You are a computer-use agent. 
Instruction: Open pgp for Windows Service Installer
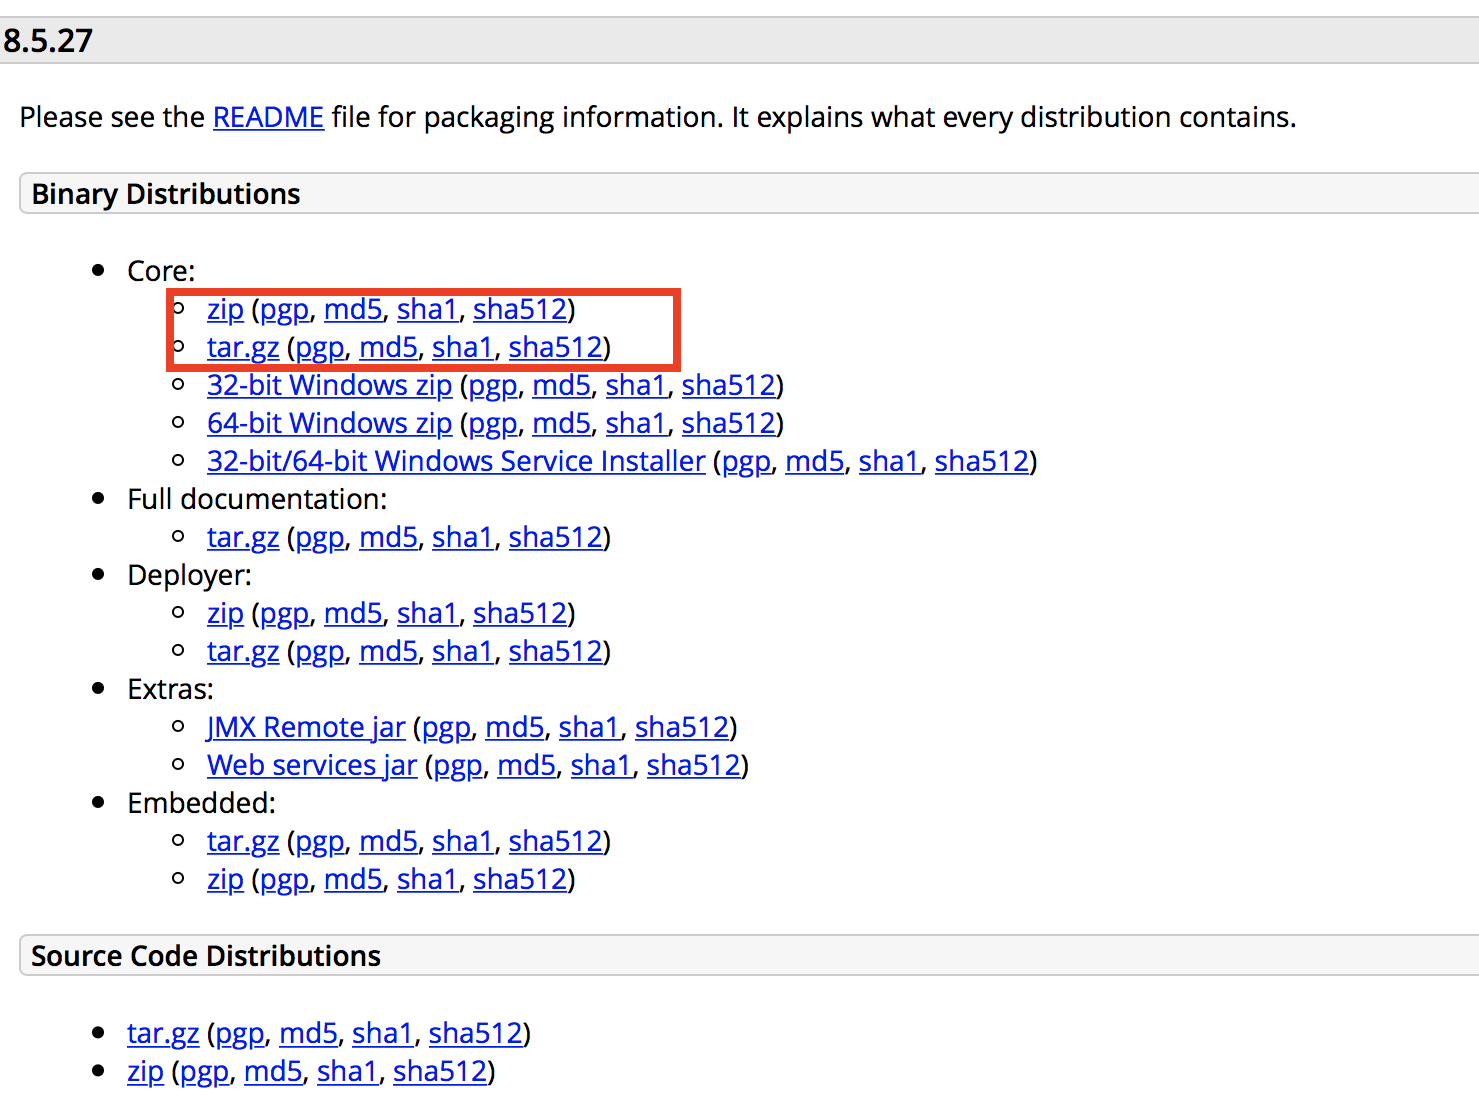coord(746,462)
